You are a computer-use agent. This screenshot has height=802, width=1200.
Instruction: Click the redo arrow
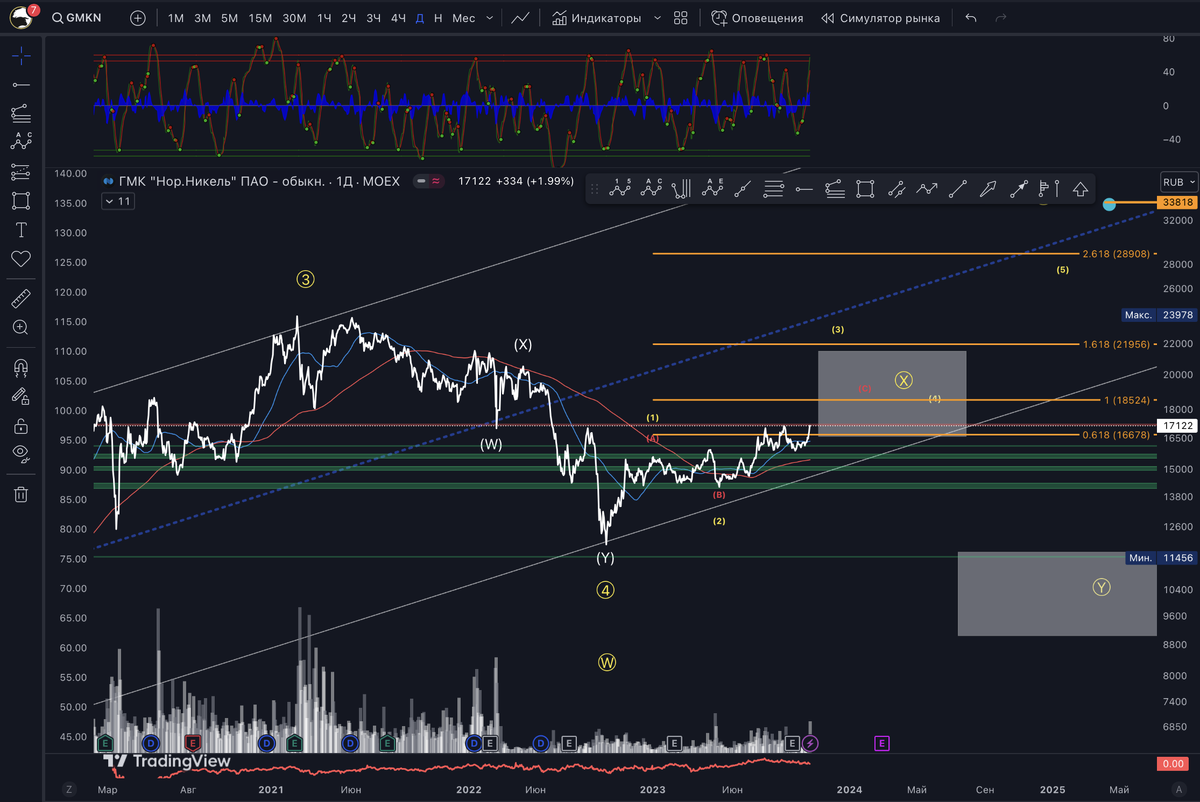tap(1000, 18)
